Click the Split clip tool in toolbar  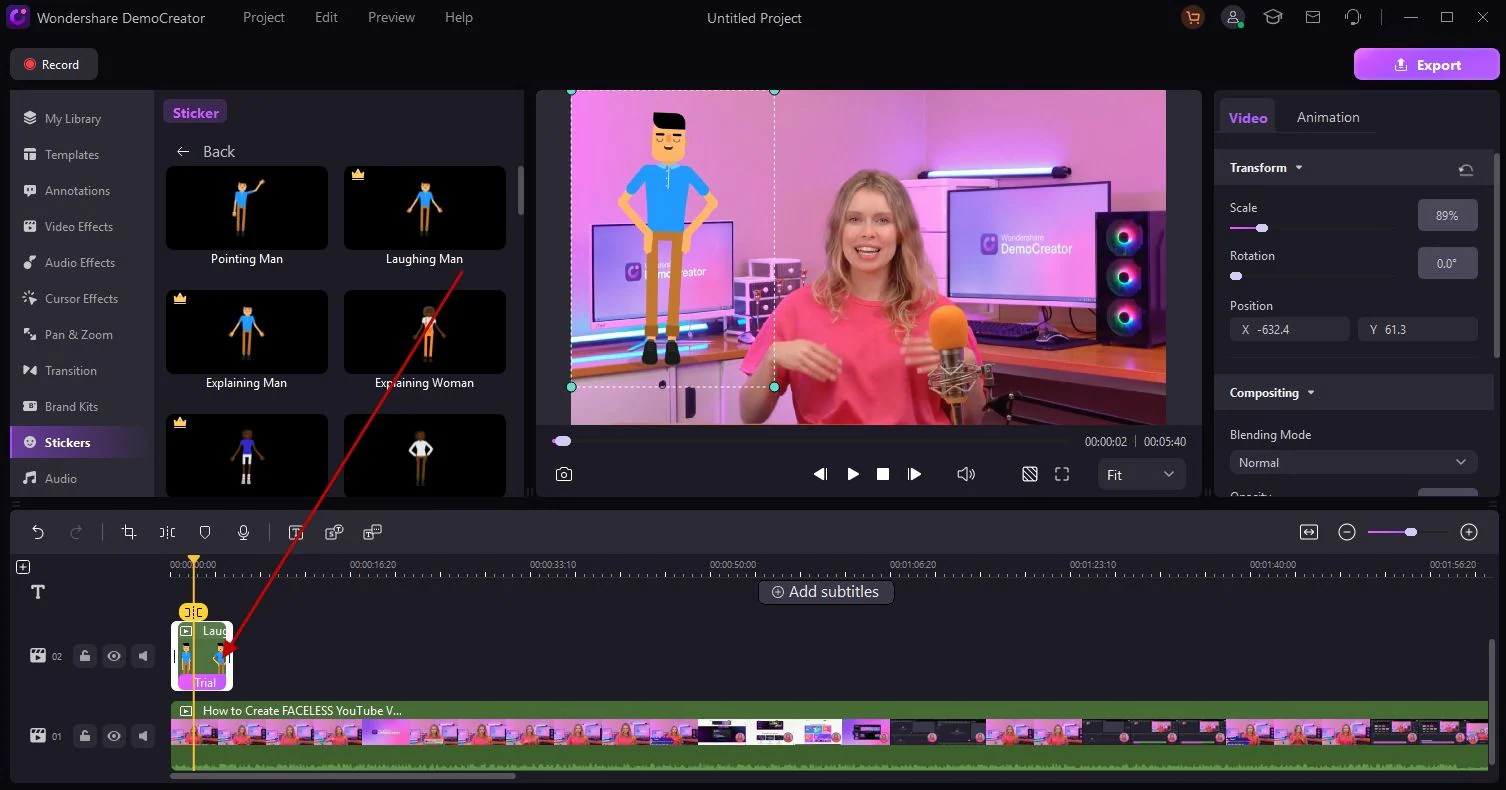point(167,532)
